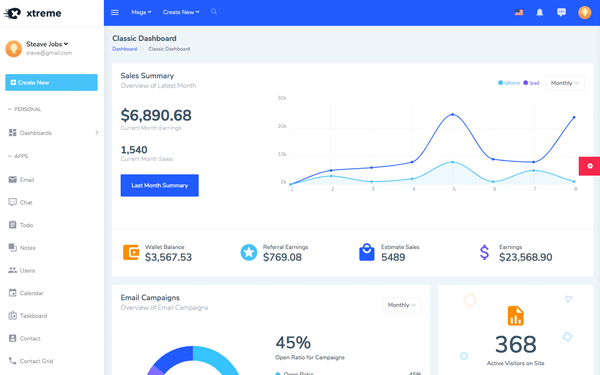Expand the Steave Jobs profile dropdown
The width and height of the screenshot is (600, 375).
coord(47,44)
